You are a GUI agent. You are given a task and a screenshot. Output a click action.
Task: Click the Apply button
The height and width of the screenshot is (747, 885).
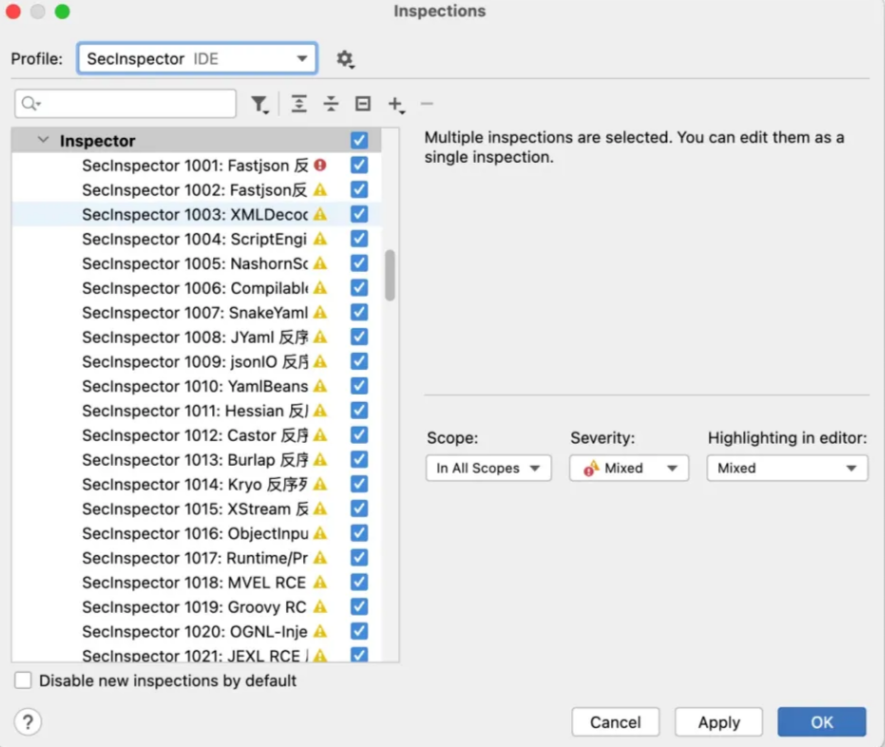[x=718, y=722]
